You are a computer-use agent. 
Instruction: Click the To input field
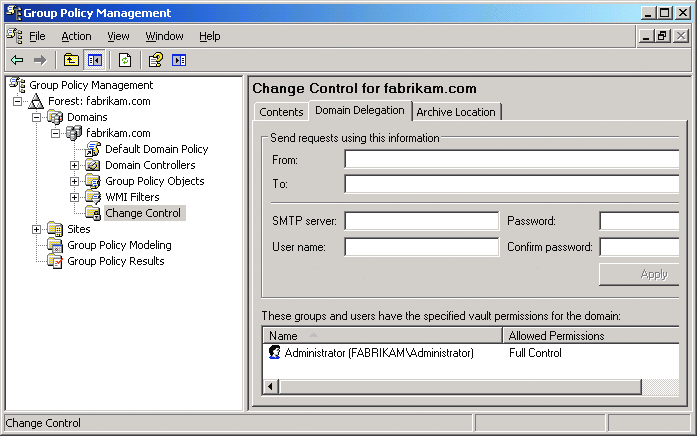pyautogui.click(x=512, y=184)
